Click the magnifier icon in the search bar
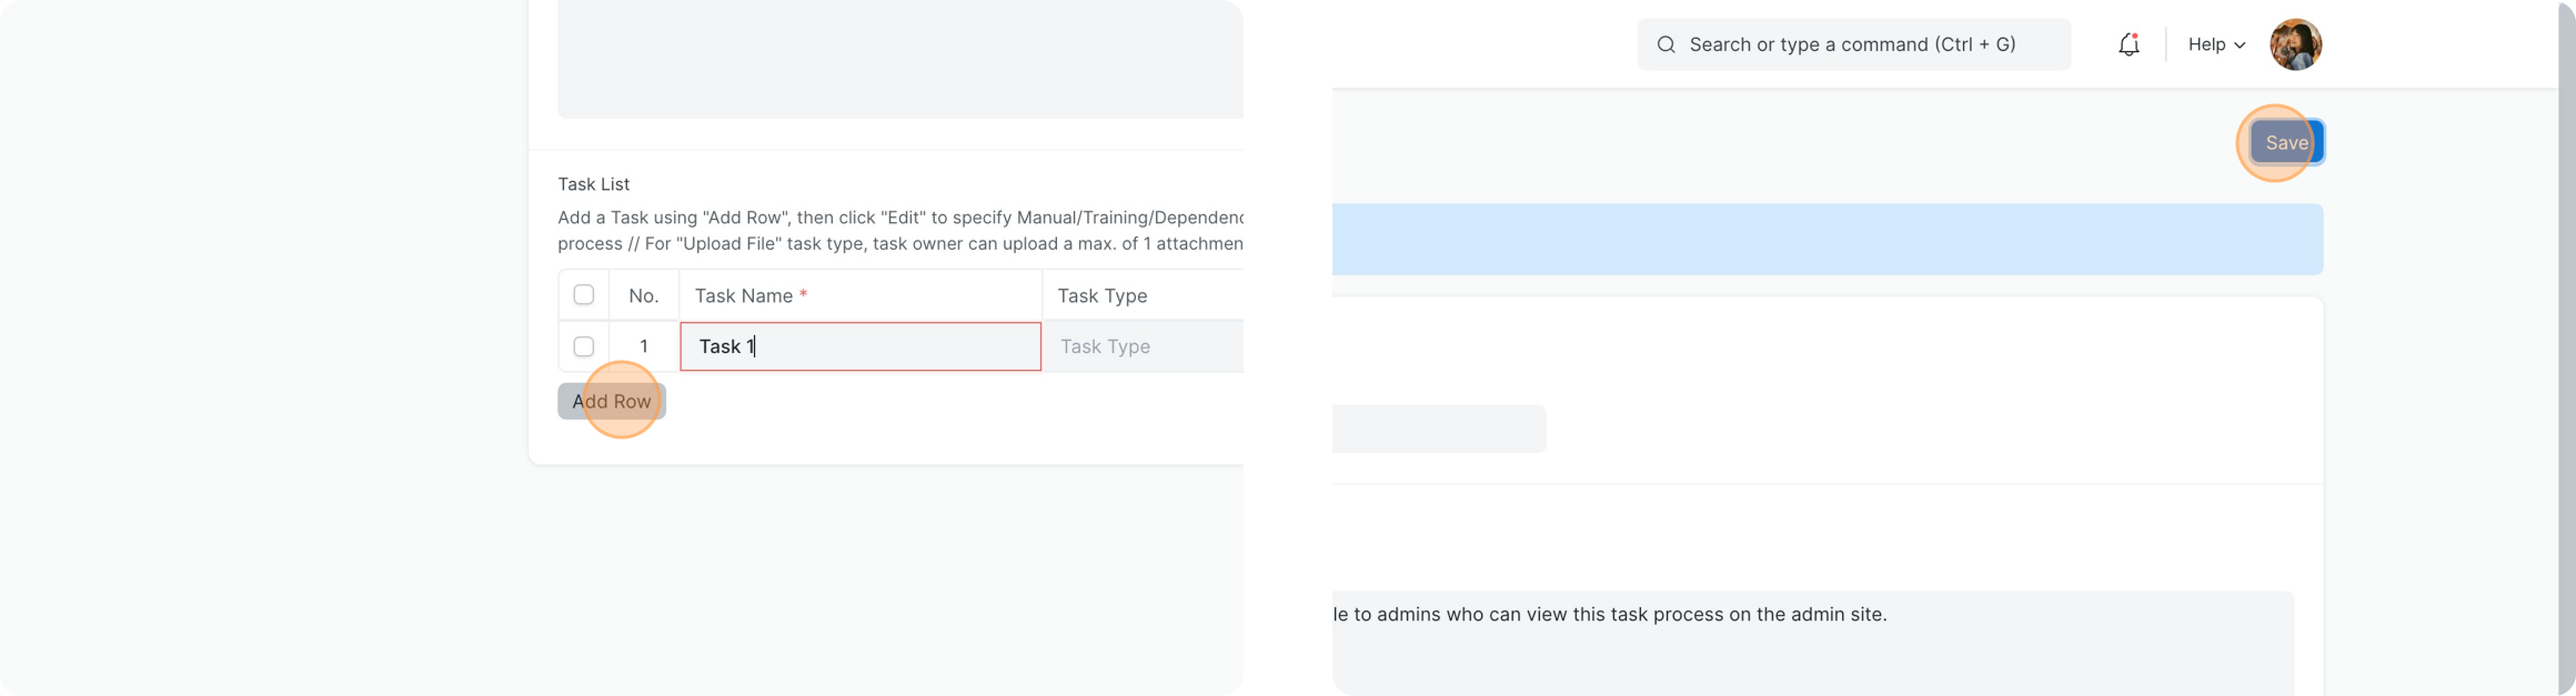 click(x=1665, y=45)
